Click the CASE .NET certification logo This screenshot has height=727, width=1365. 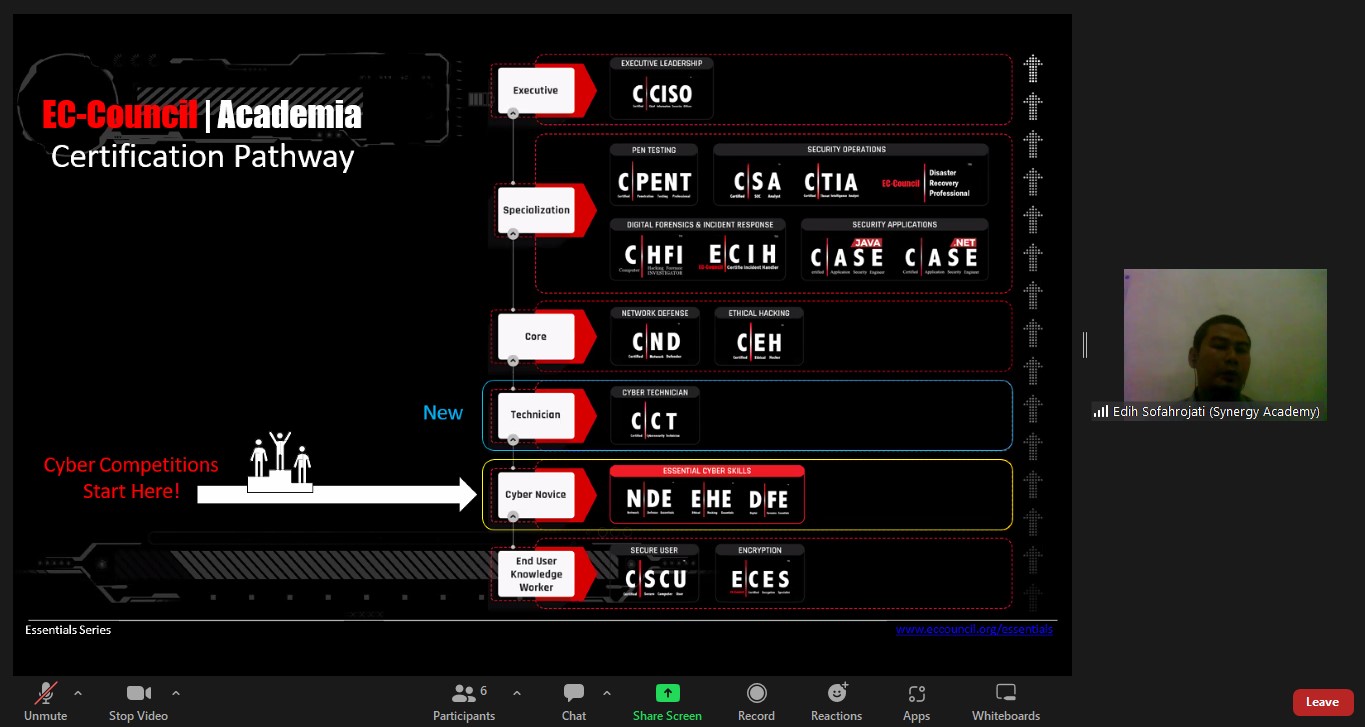pyautogui.click(x=941, y=256)
